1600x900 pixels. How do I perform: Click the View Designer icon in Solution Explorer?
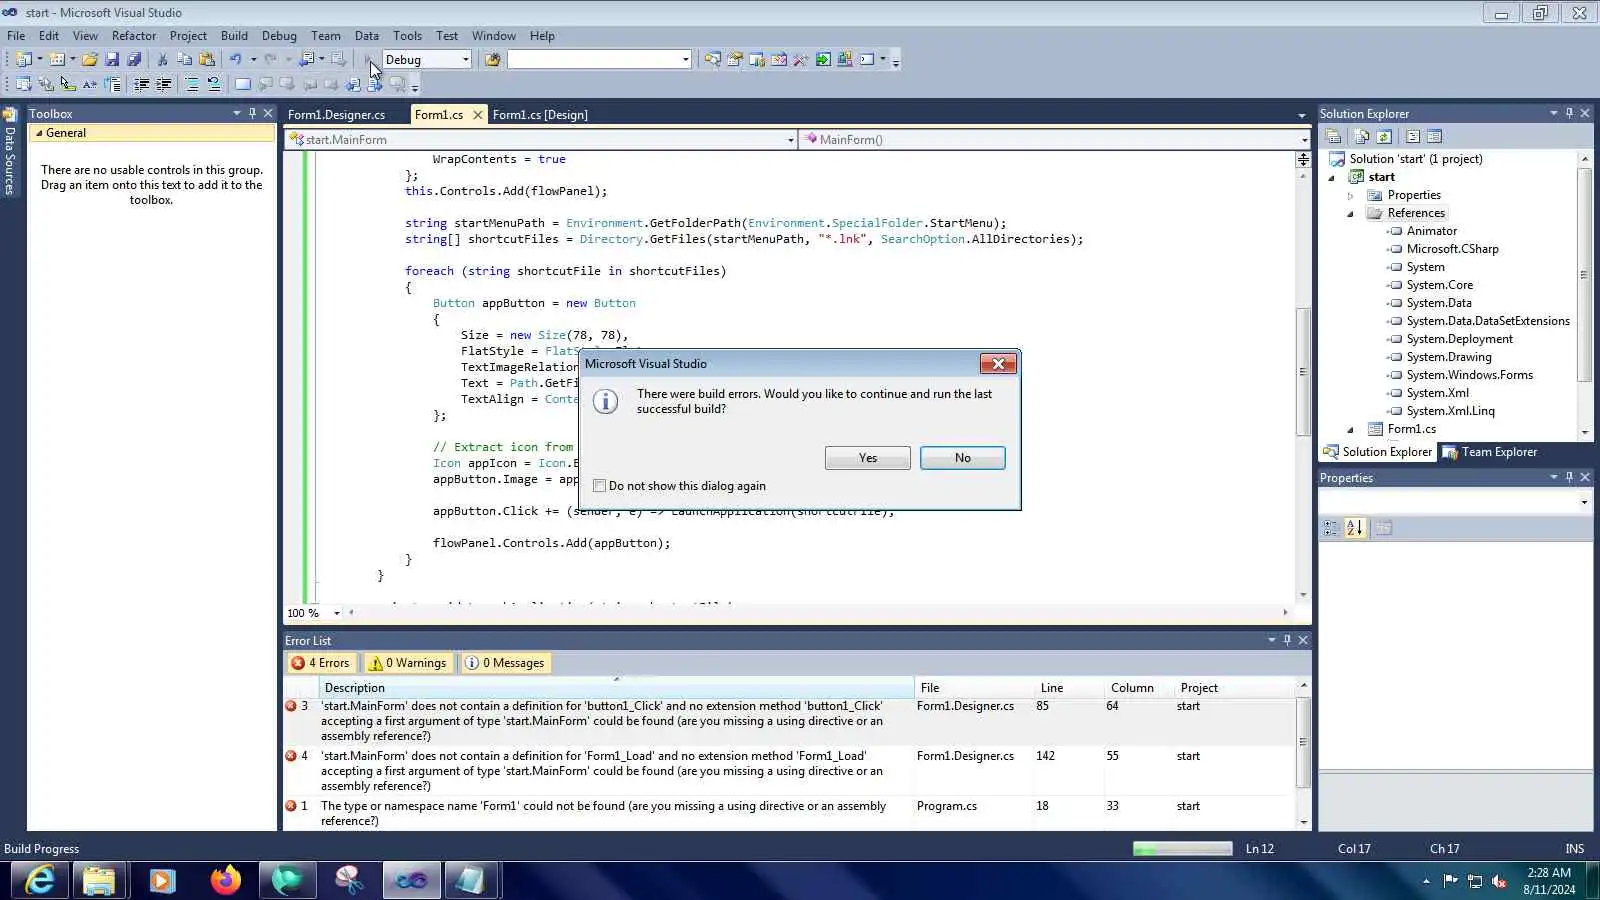(x=1435, y=137)
